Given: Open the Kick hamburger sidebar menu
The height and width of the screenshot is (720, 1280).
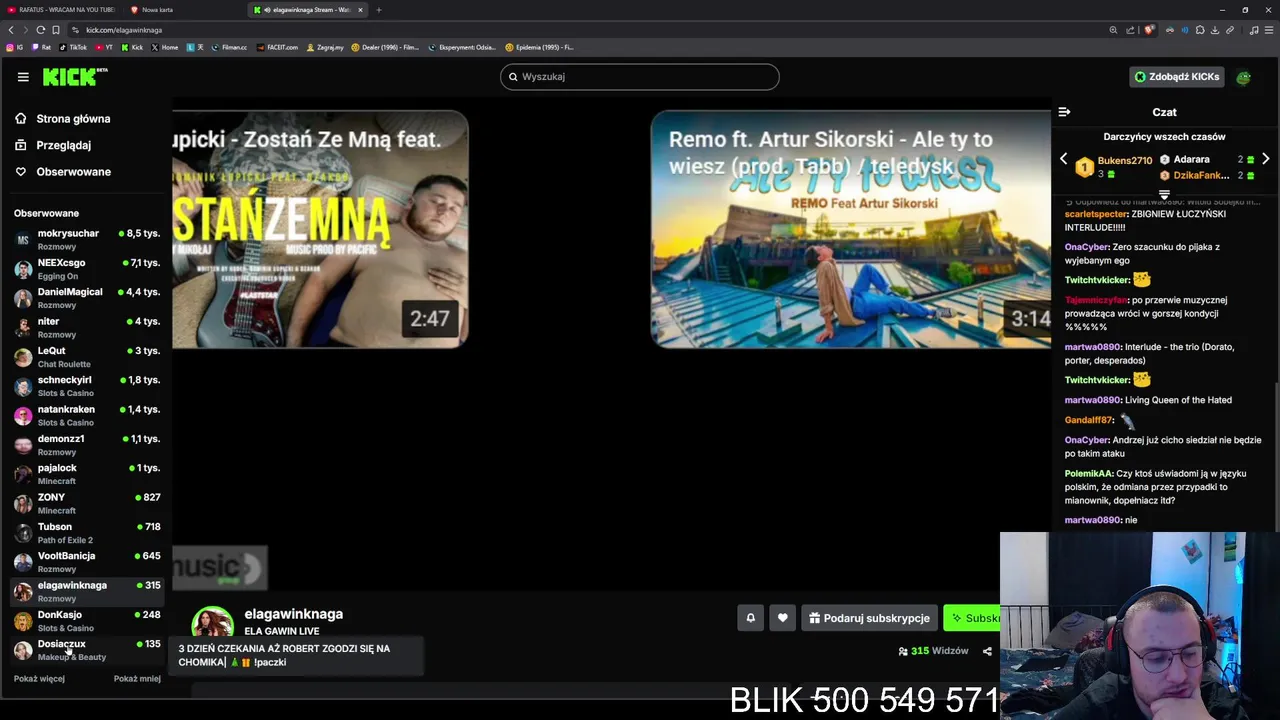Looking at the screenshot, I should [x=23, y=77].
